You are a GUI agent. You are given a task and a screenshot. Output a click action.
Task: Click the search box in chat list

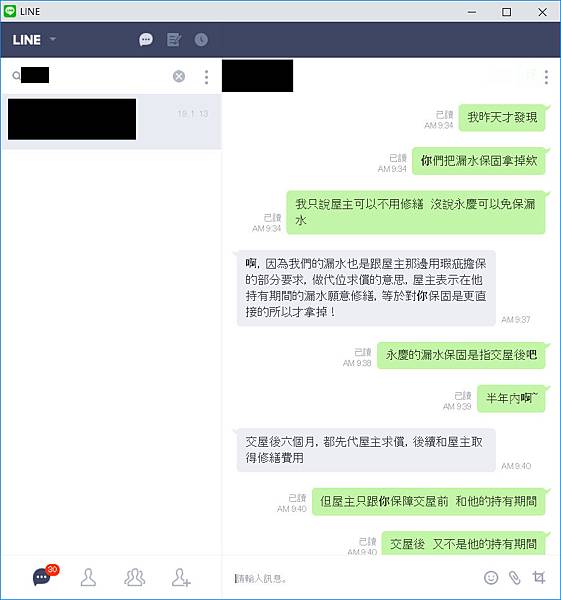(92, 76)
